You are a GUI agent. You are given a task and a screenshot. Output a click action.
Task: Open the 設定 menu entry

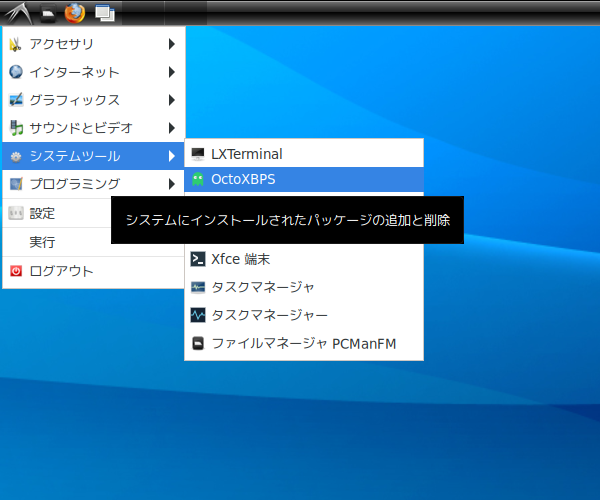pos(57,213)
